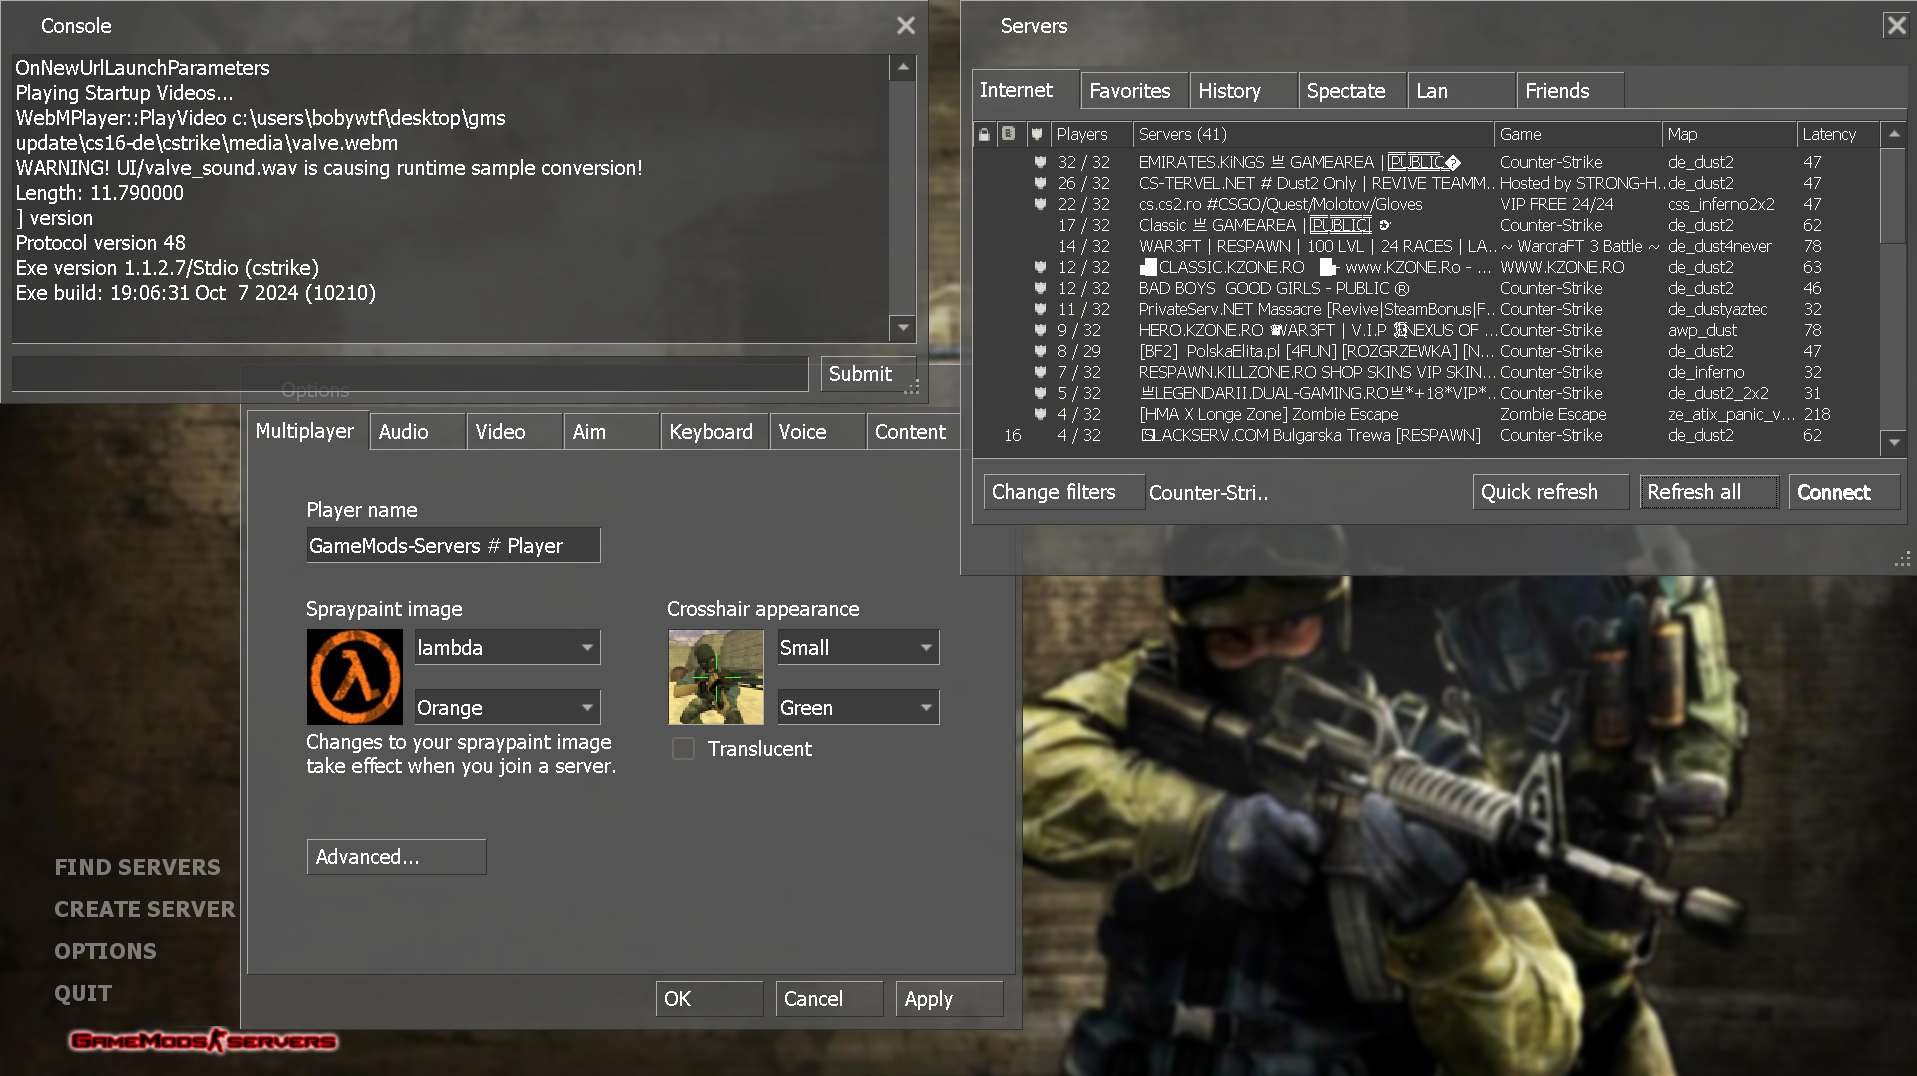
Task: Click the Player name input field
Action: [x=453, y=546]
